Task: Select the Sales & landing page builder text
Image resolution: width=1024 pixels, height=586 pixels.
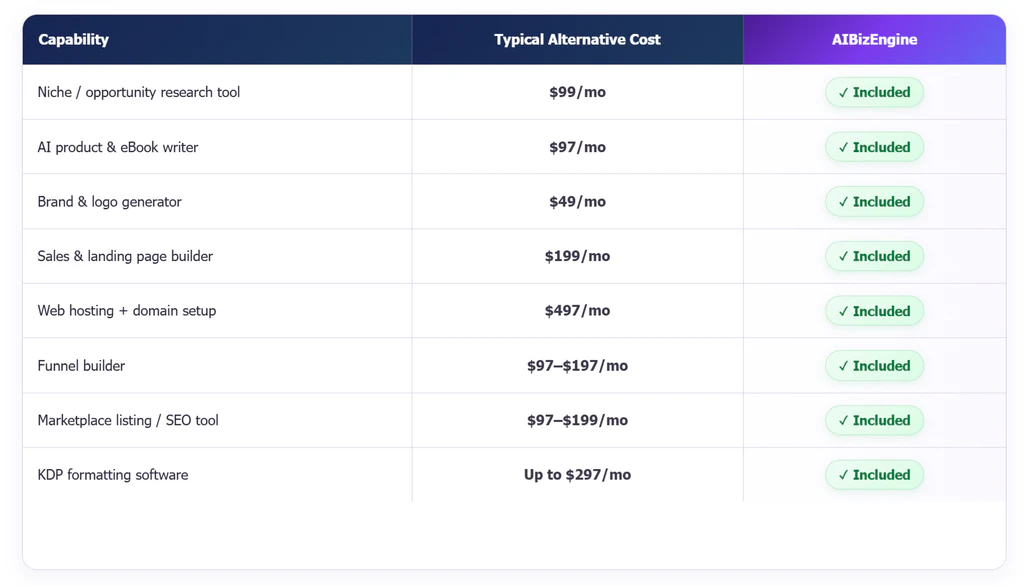Action: (x=125, y=256)
